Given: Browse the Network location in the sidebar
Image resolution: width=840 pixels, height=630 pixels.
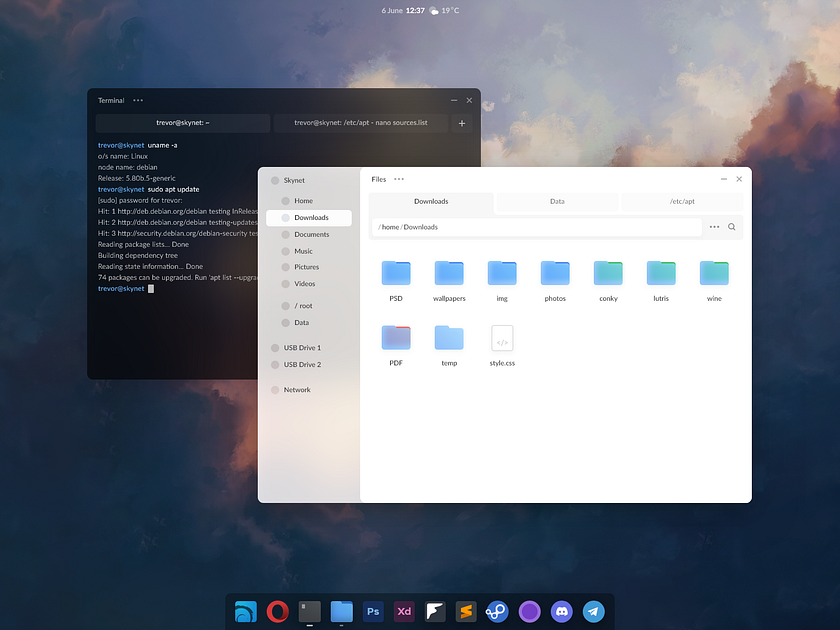Looking at the screenshot, I should (296, 389).
